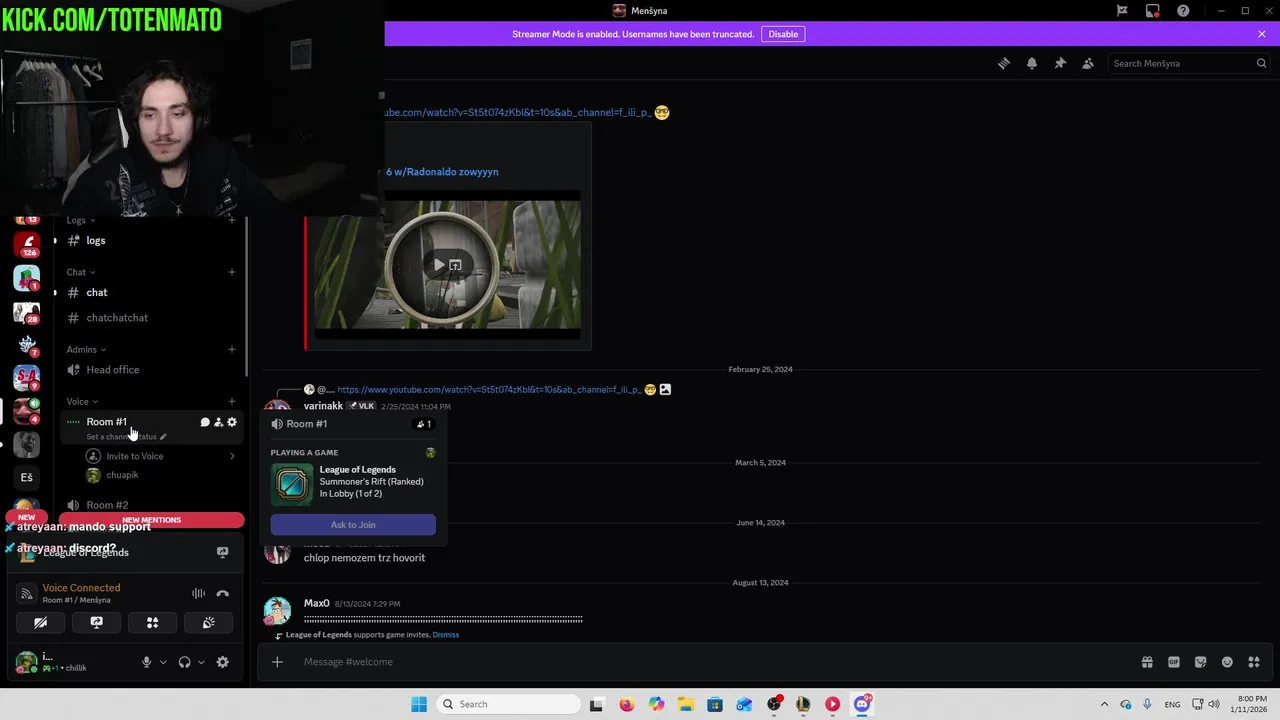Open the Inbox icon in title bar

coord(1153,11)
